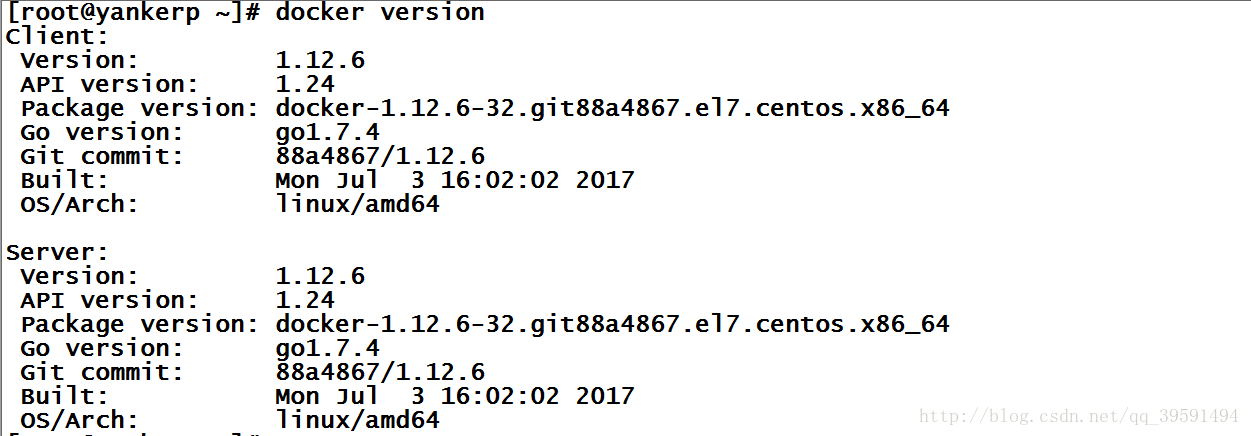Click the "docker version" command text
The height and width of the screenshot is (436, 1251).
click(x=380, y=12)
